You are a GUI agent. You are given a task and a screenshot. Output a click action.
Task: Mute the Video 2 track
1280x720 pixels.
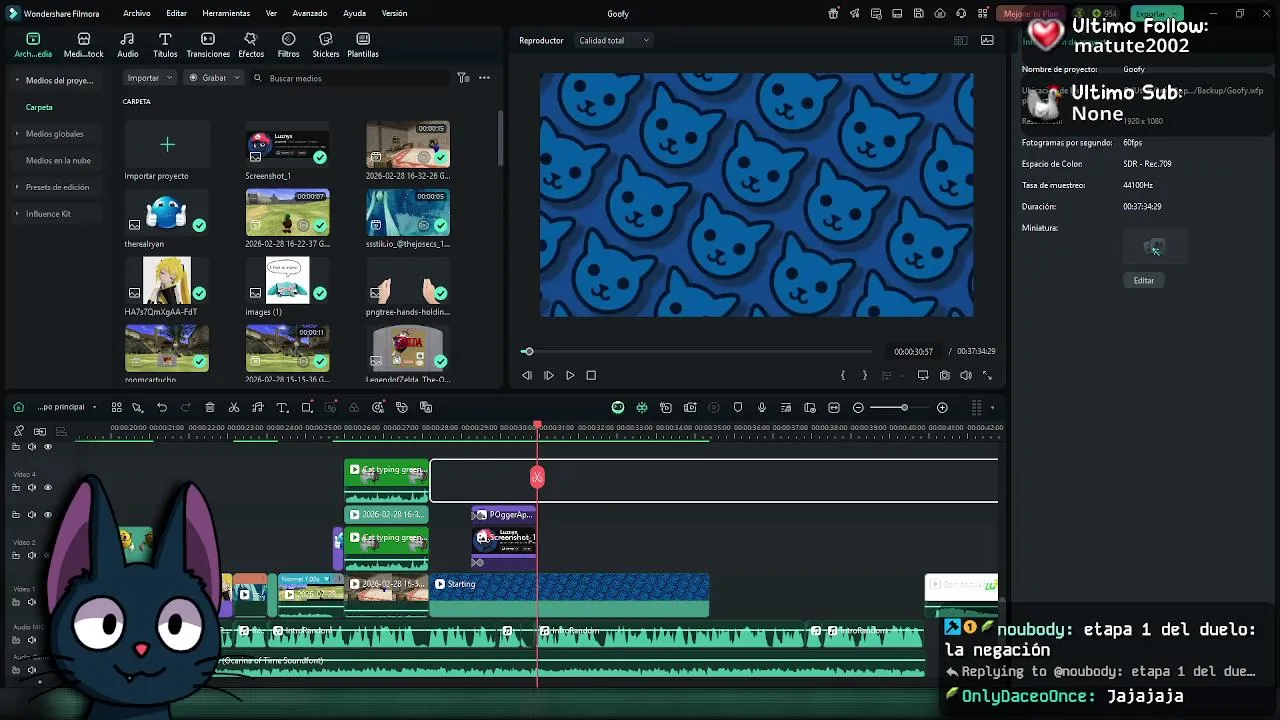point(32,555)
